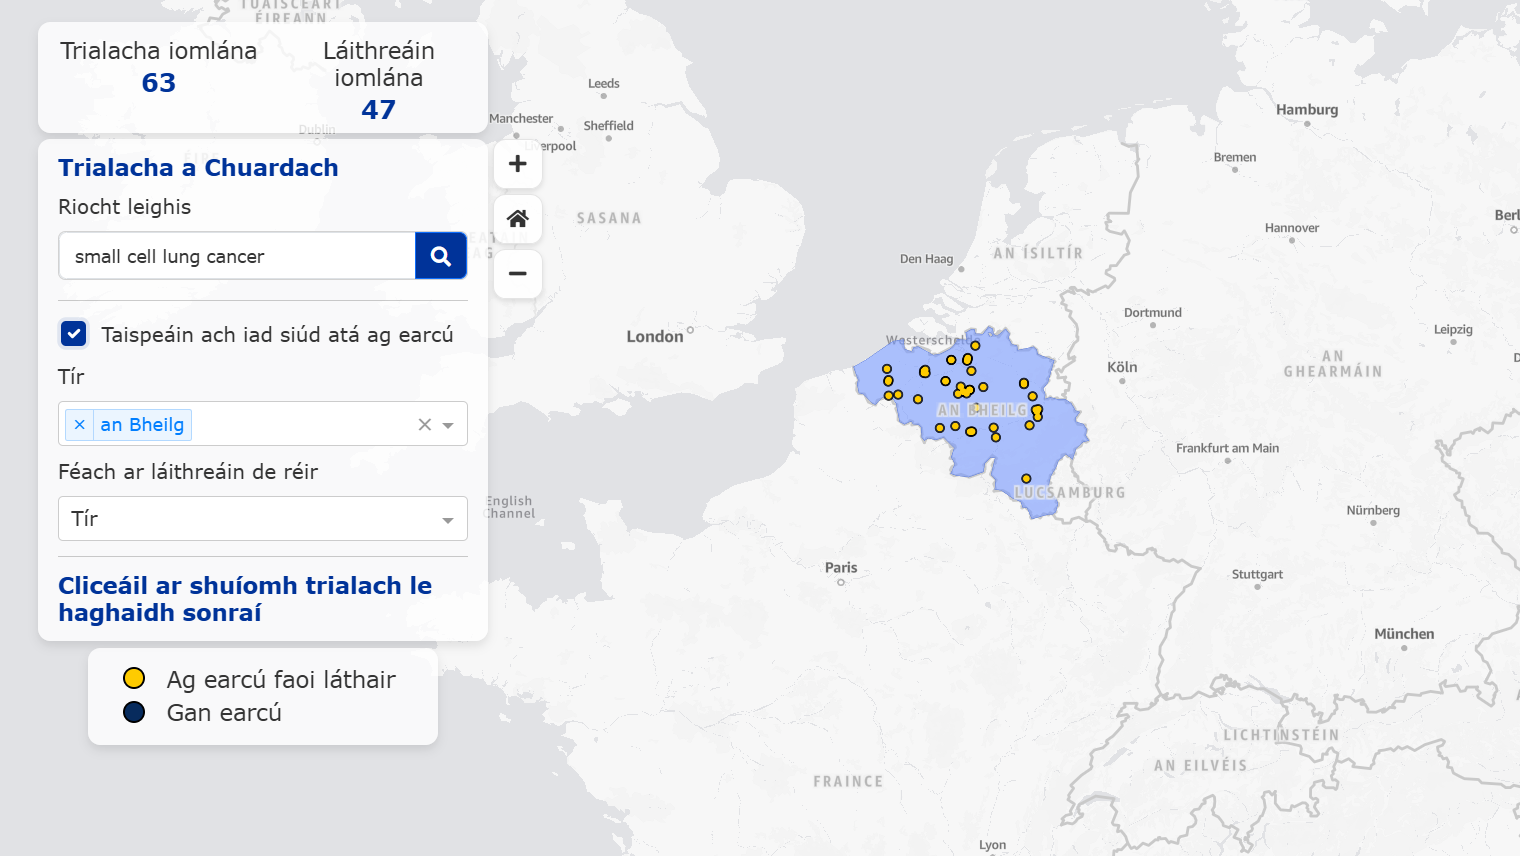Remove the 'an Bheilg' country tag
The width and height of the screenshot is (1520, 856).
pos(80,425)
